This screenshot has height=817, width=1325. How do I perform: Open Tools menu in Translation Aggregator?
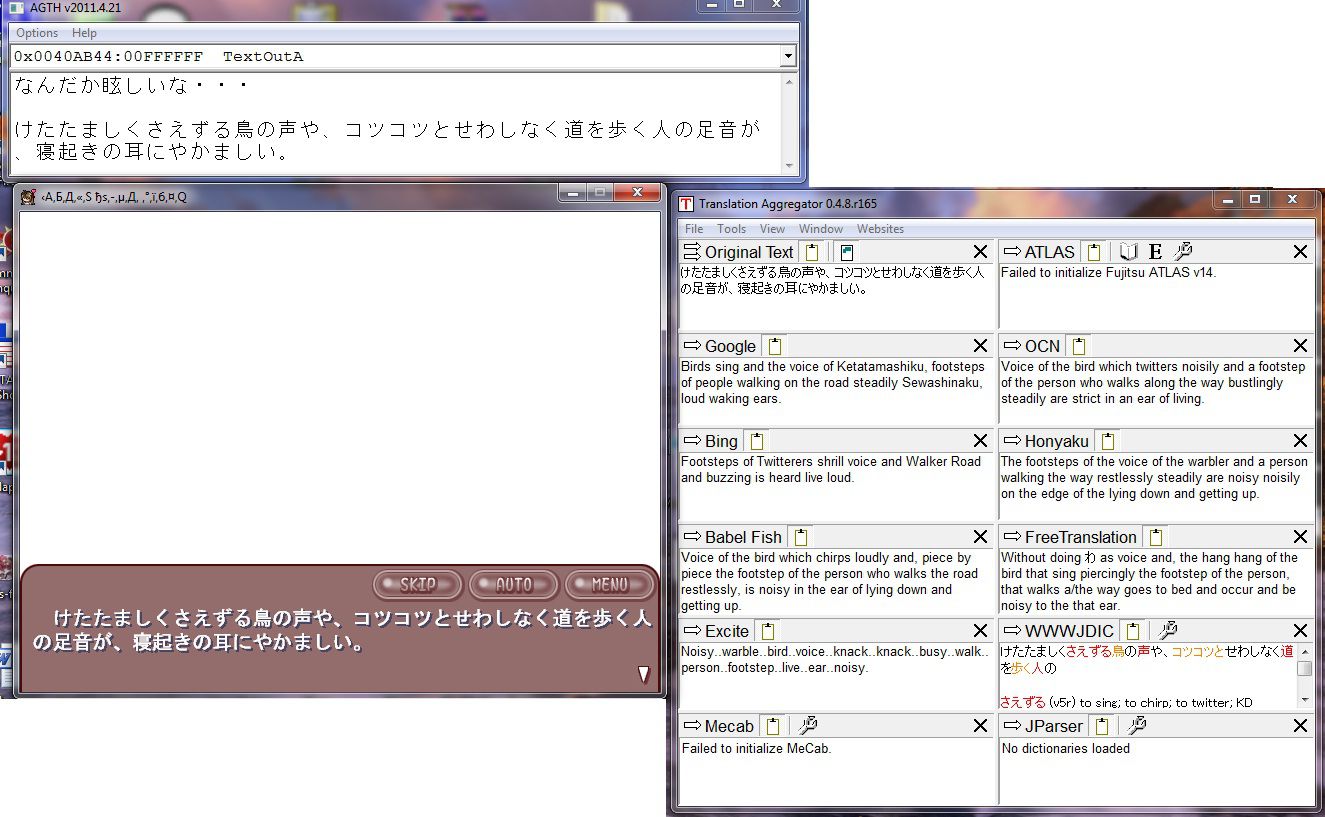[731, 229]
